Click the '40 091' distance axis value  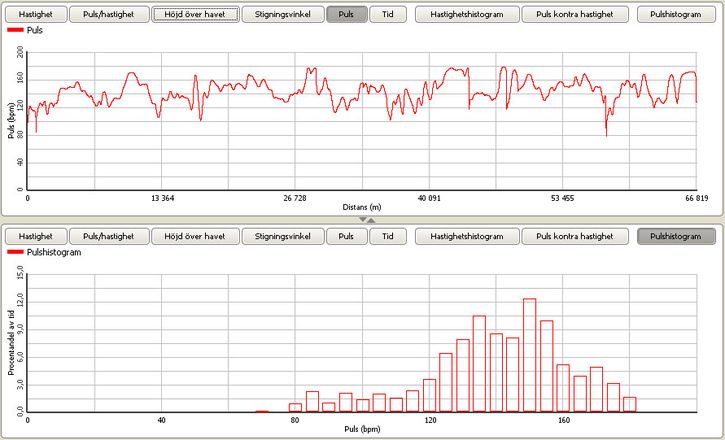click(x=429, y=198)
